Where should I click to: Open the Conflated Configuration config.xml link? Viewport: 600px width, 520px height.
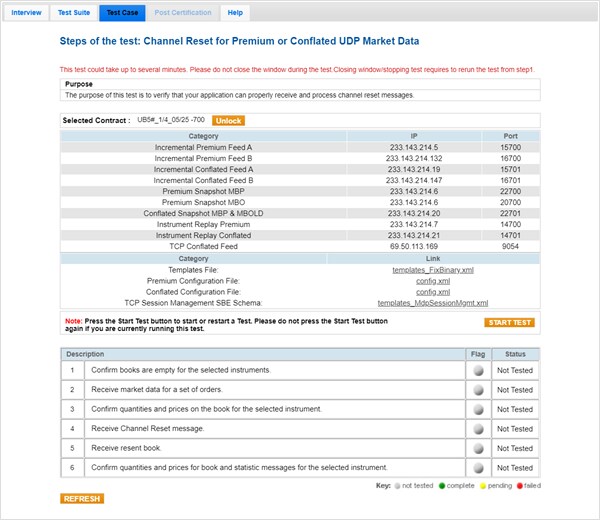[x=433, y=291]
